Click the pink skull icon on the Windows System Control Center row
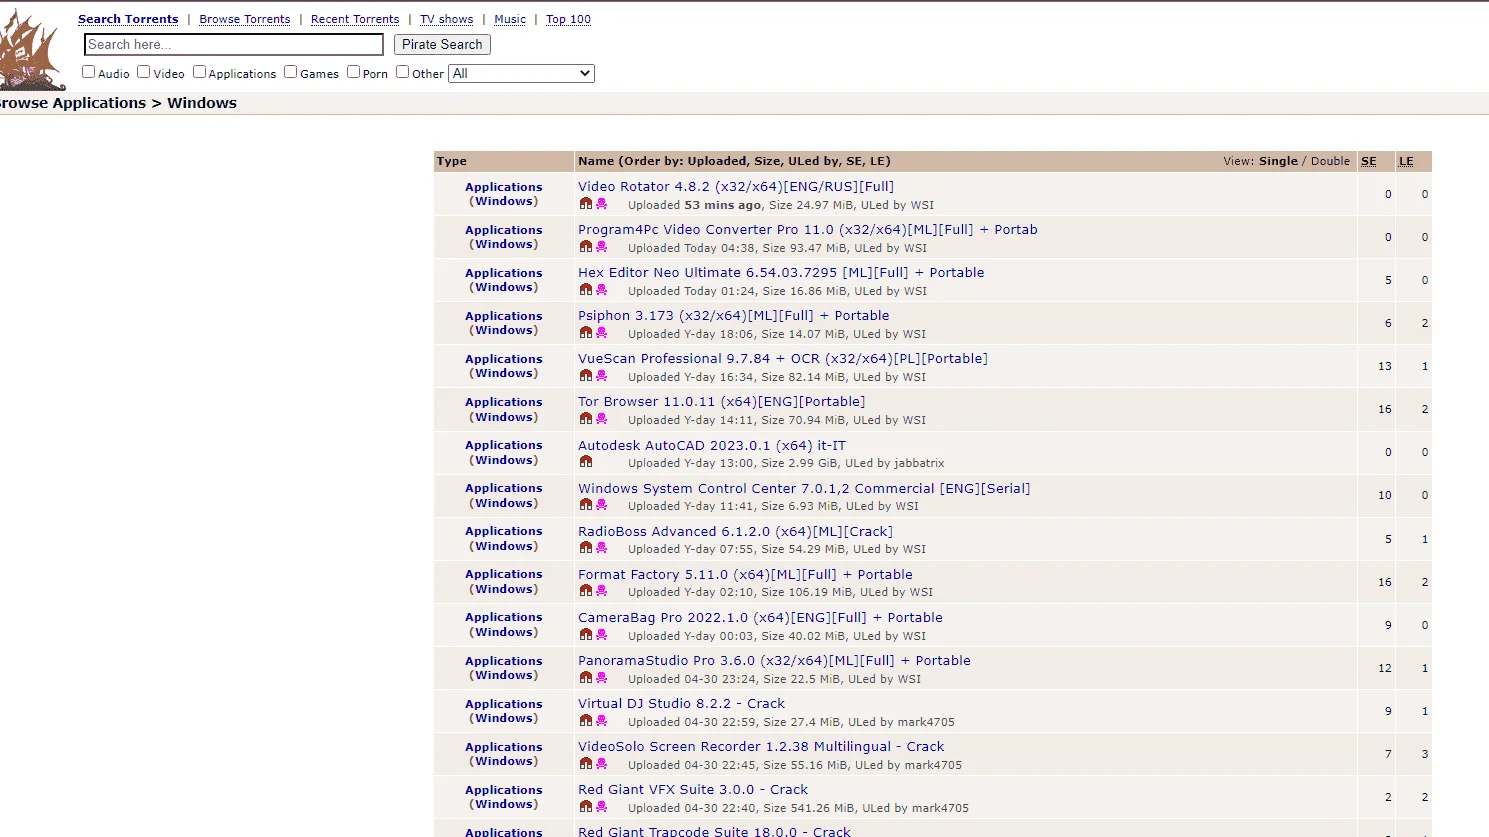Screen dimensions: 1489x837 click(602, 505)
